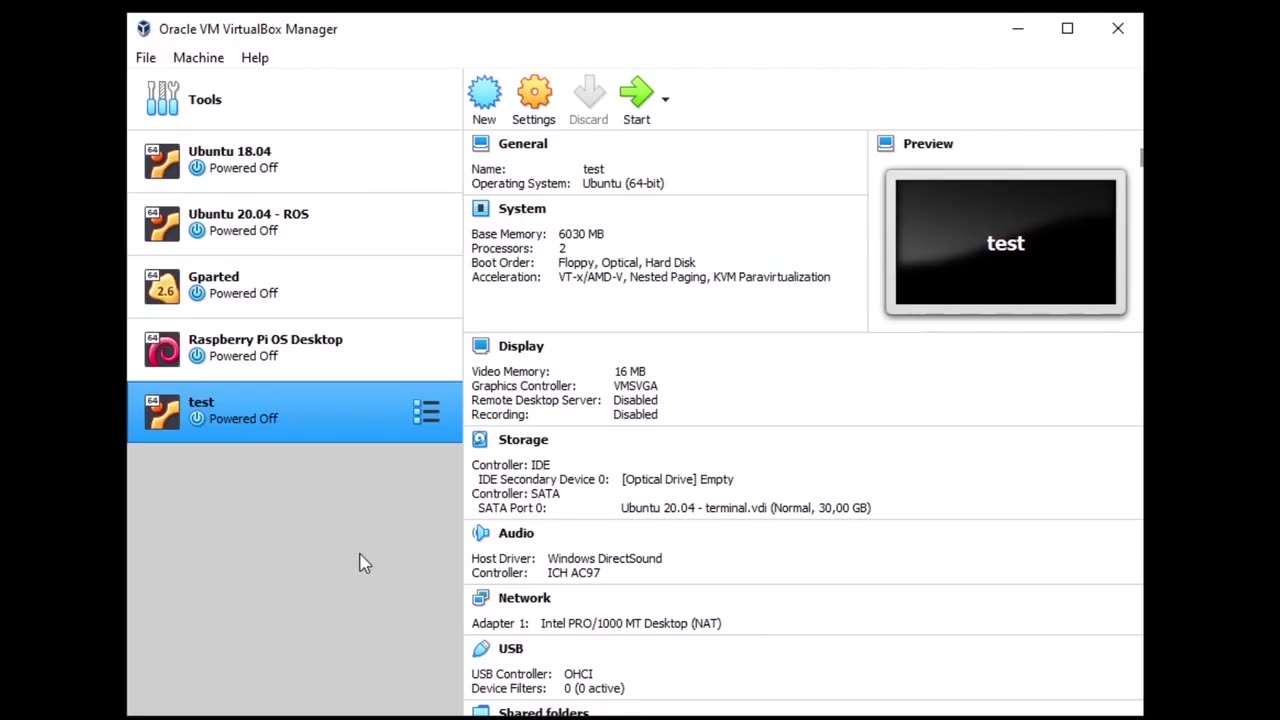Select the Raspberry Pi OS Desktop icon
The height and width of the screenshot is (720, 1280).
(162, 349)
